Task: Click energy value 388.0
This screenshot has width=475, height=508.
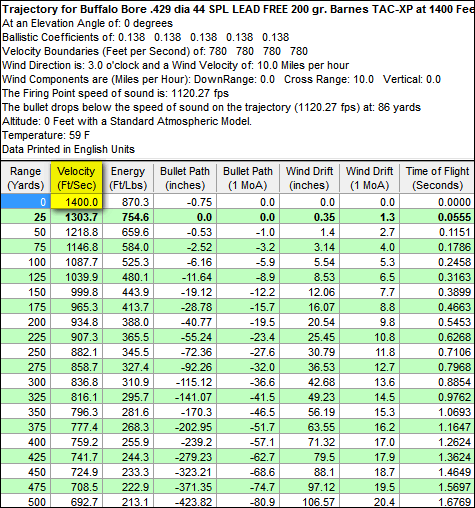Action: (x=128, y=322)
